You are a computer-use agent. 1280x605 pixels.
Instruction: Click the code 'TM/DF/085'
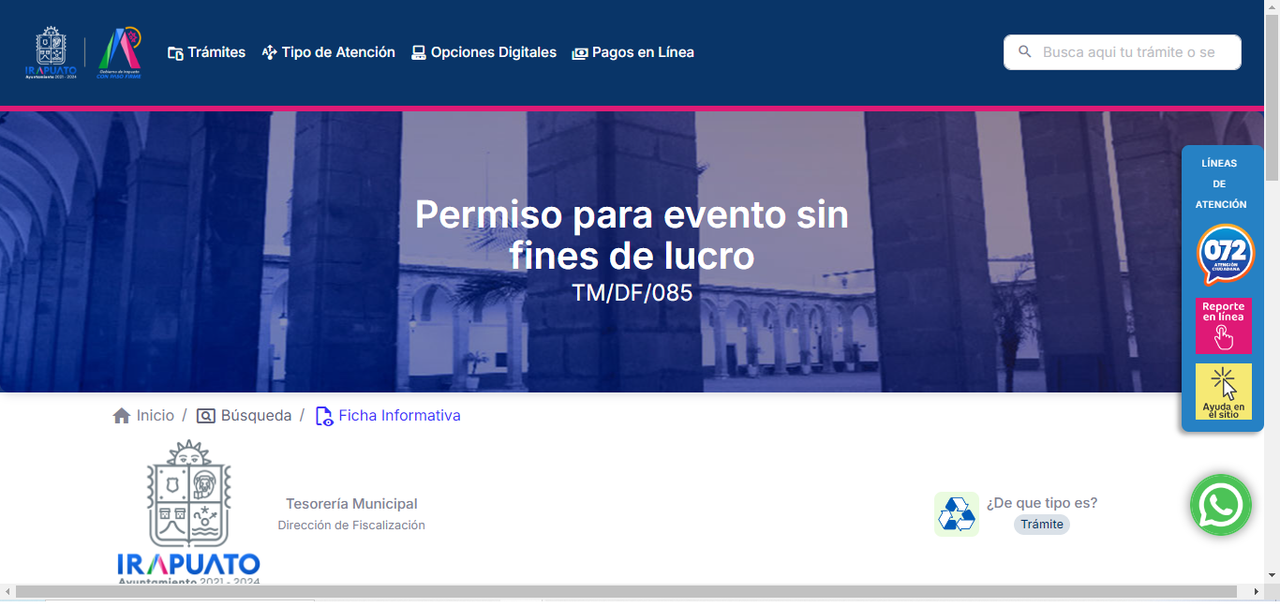click(632, 293)
